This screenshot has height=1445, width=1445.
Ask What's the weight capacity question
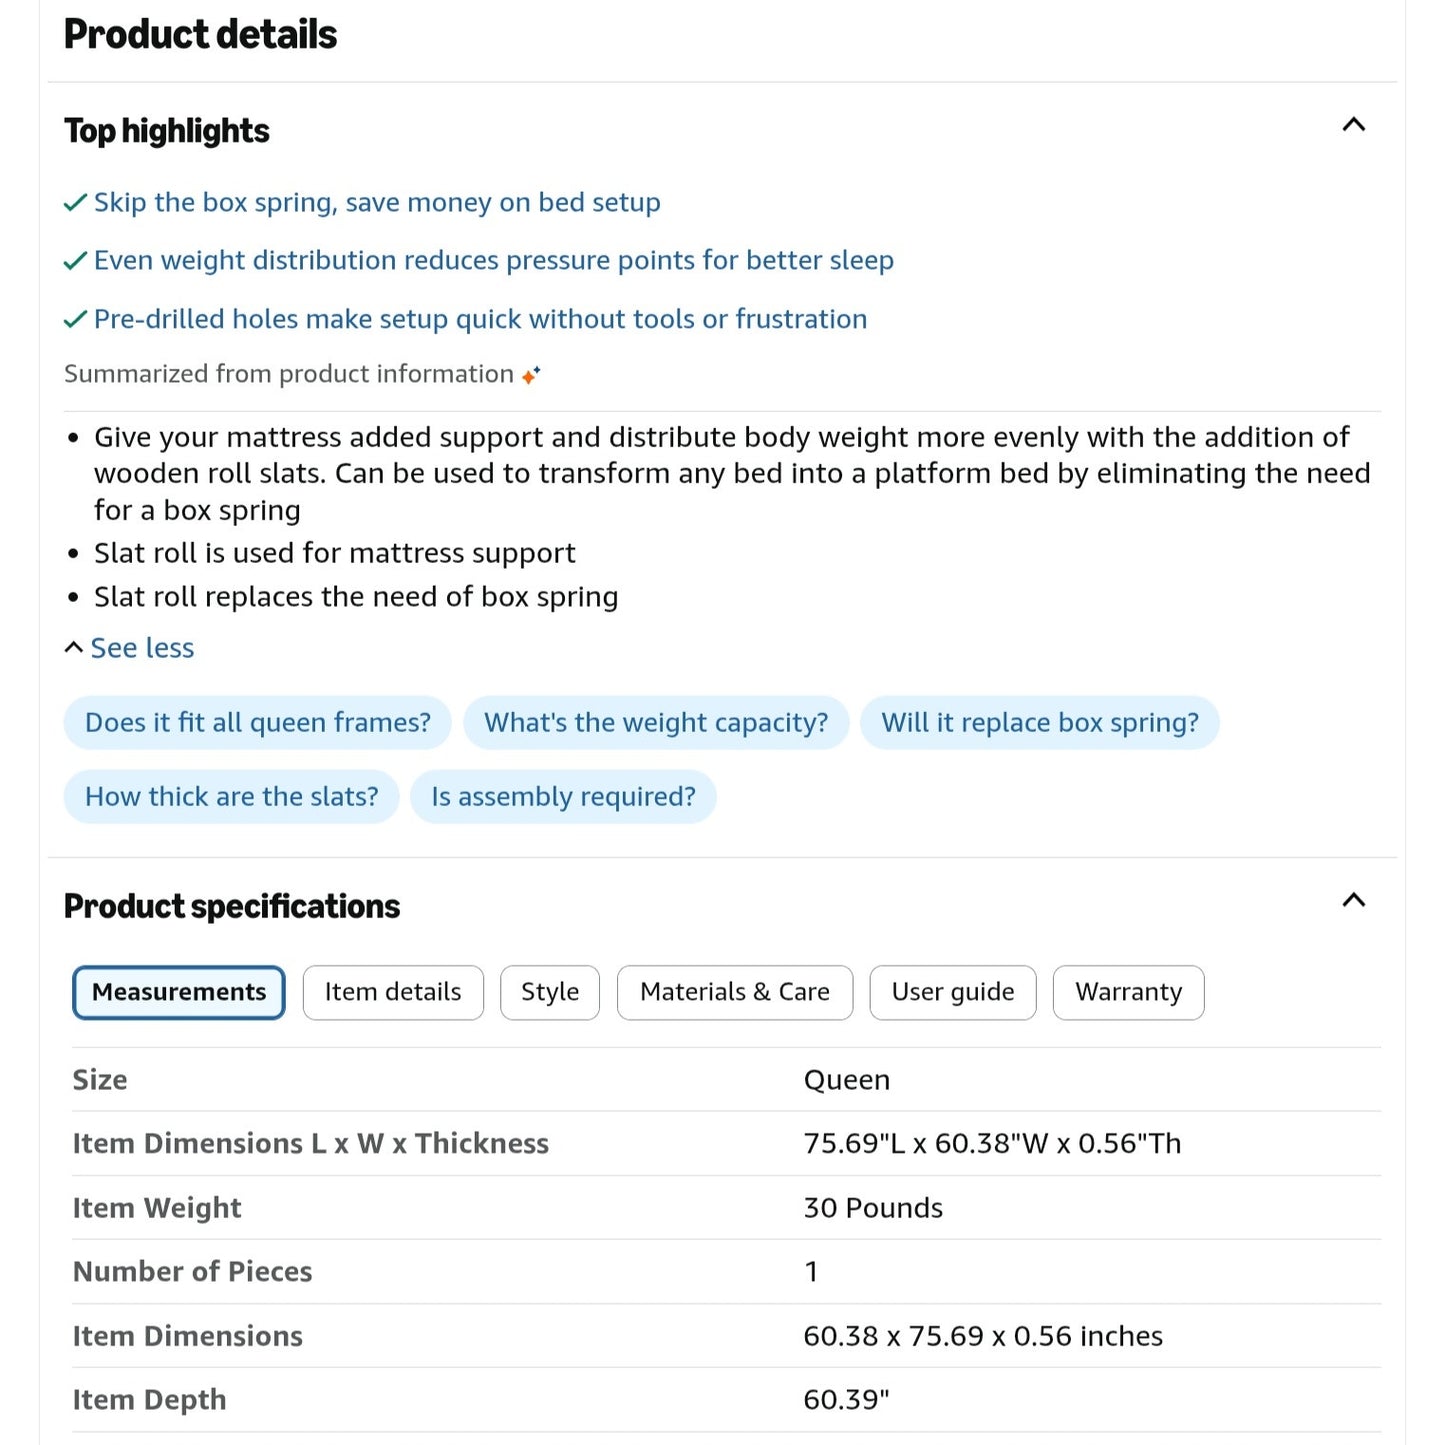pos(656,723)
